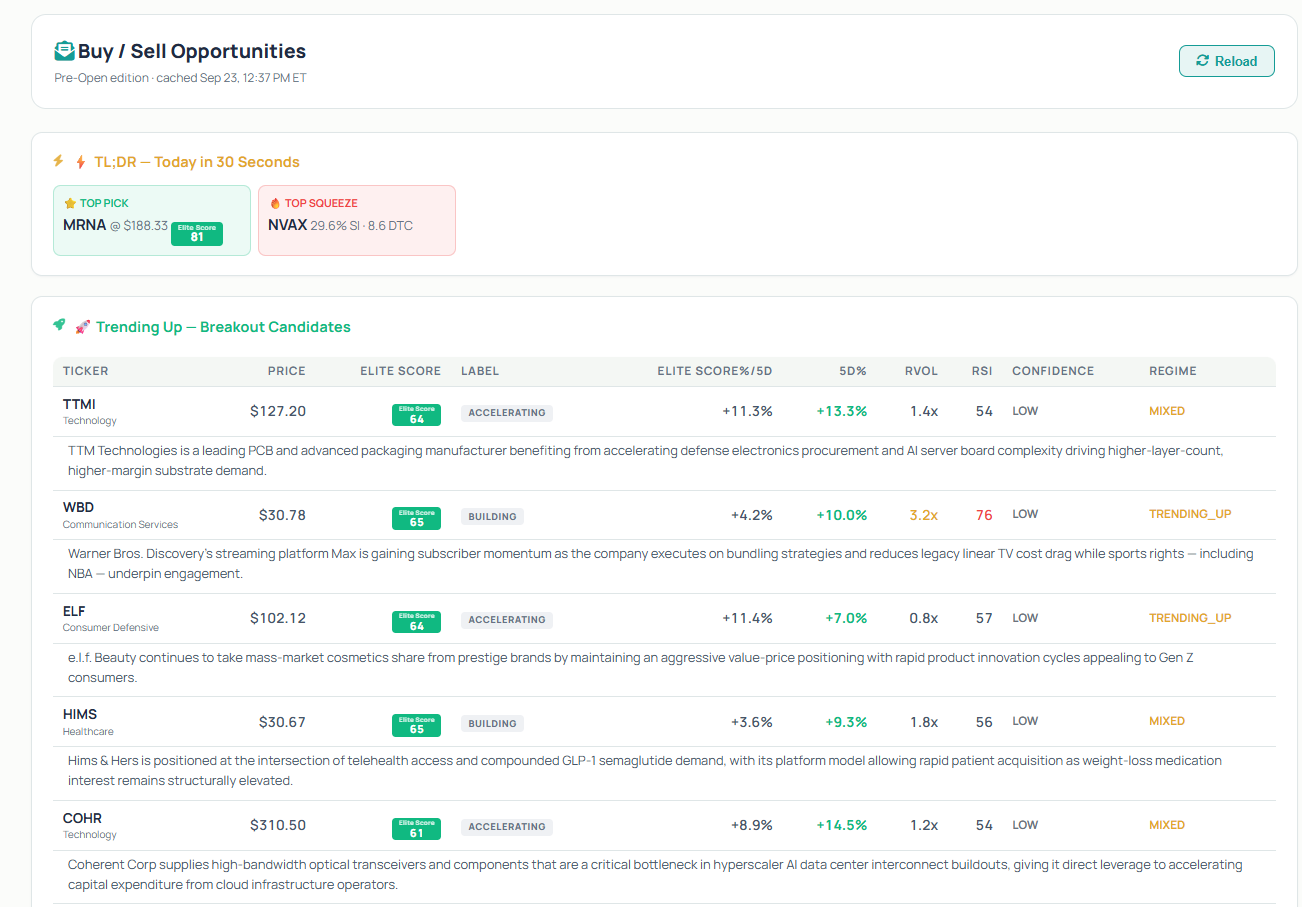Image resolution: width=1302 pixels, height=907 pixels.
Task: Sort table by PRICE column header
Action: pos(287,371)
